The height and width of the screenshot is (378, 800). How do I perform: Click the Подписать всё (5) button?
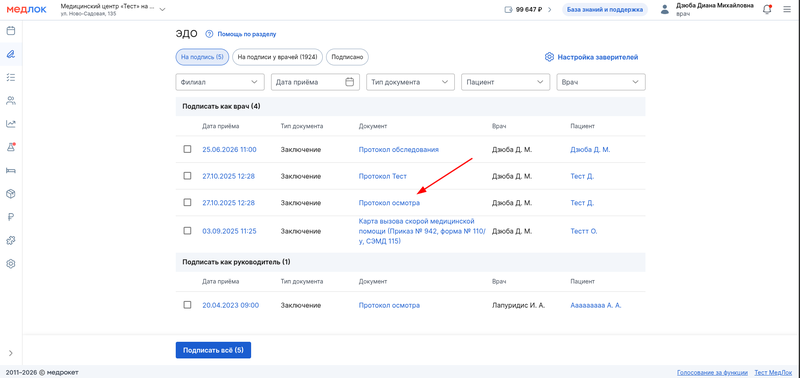213,350
